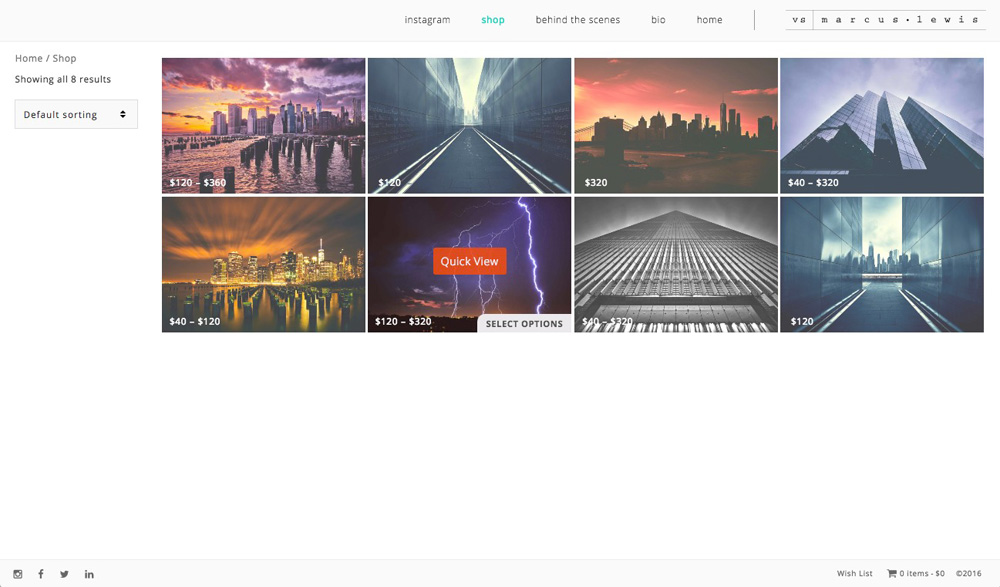Go to the instagram menu item
Viewport: 1000px width, 587px height.
[427, 20]
